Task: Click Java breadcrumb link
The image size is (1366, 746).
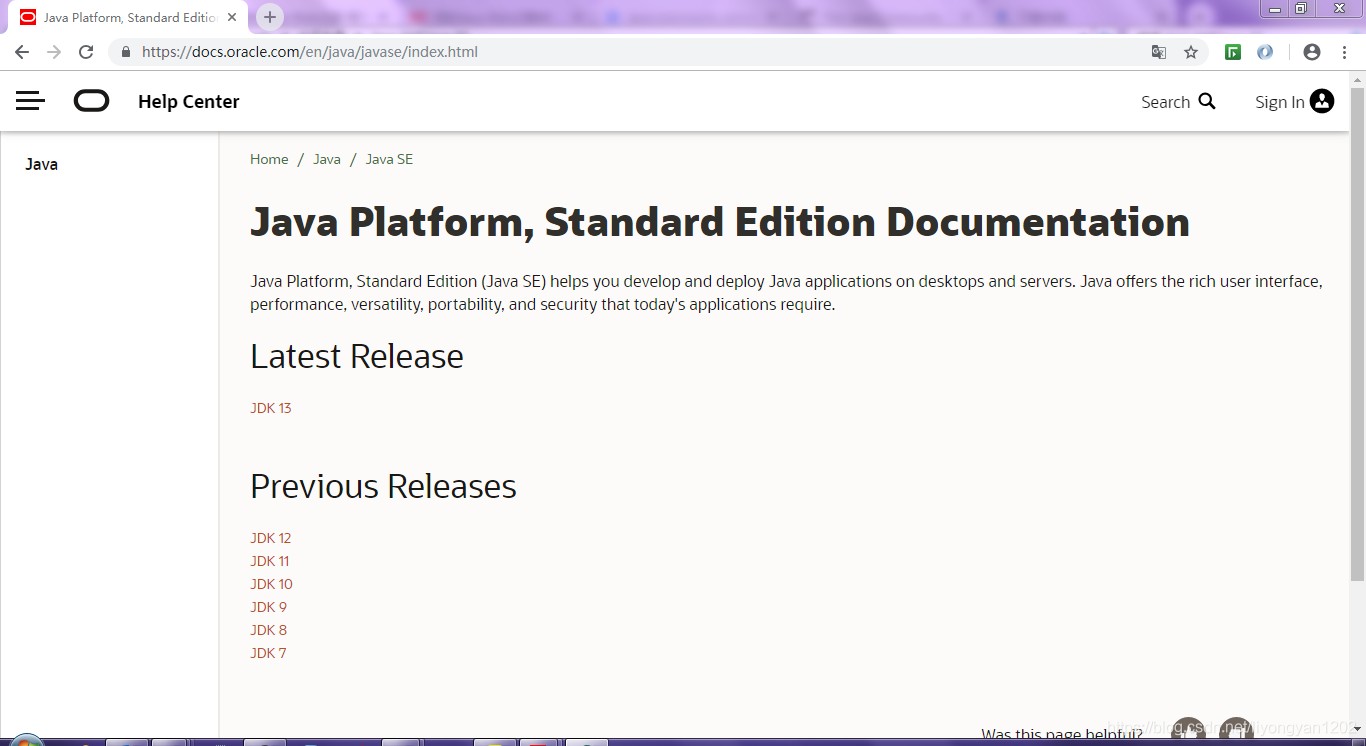Action: pyautogui.click(x=327, y=159)
